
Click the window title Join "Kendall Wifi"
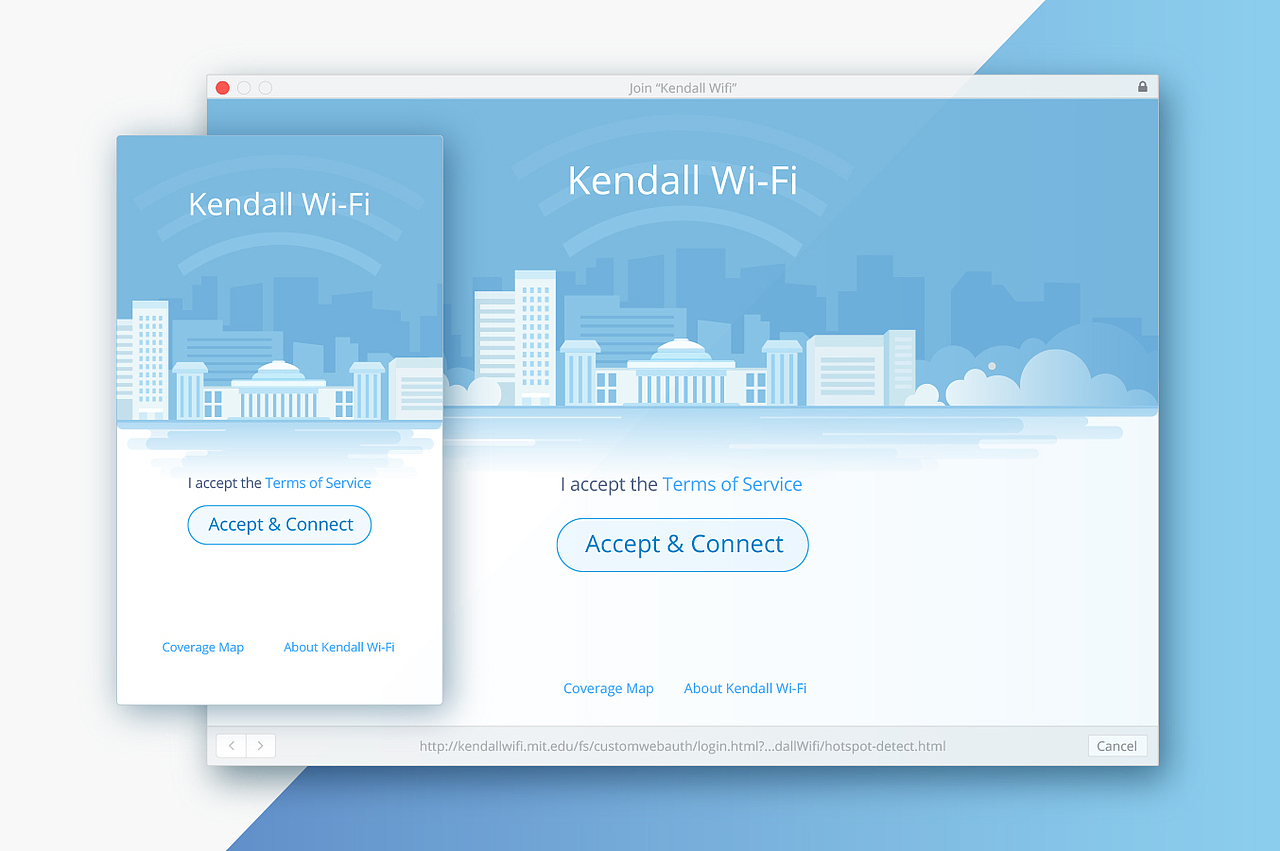(x=683, y=88)
